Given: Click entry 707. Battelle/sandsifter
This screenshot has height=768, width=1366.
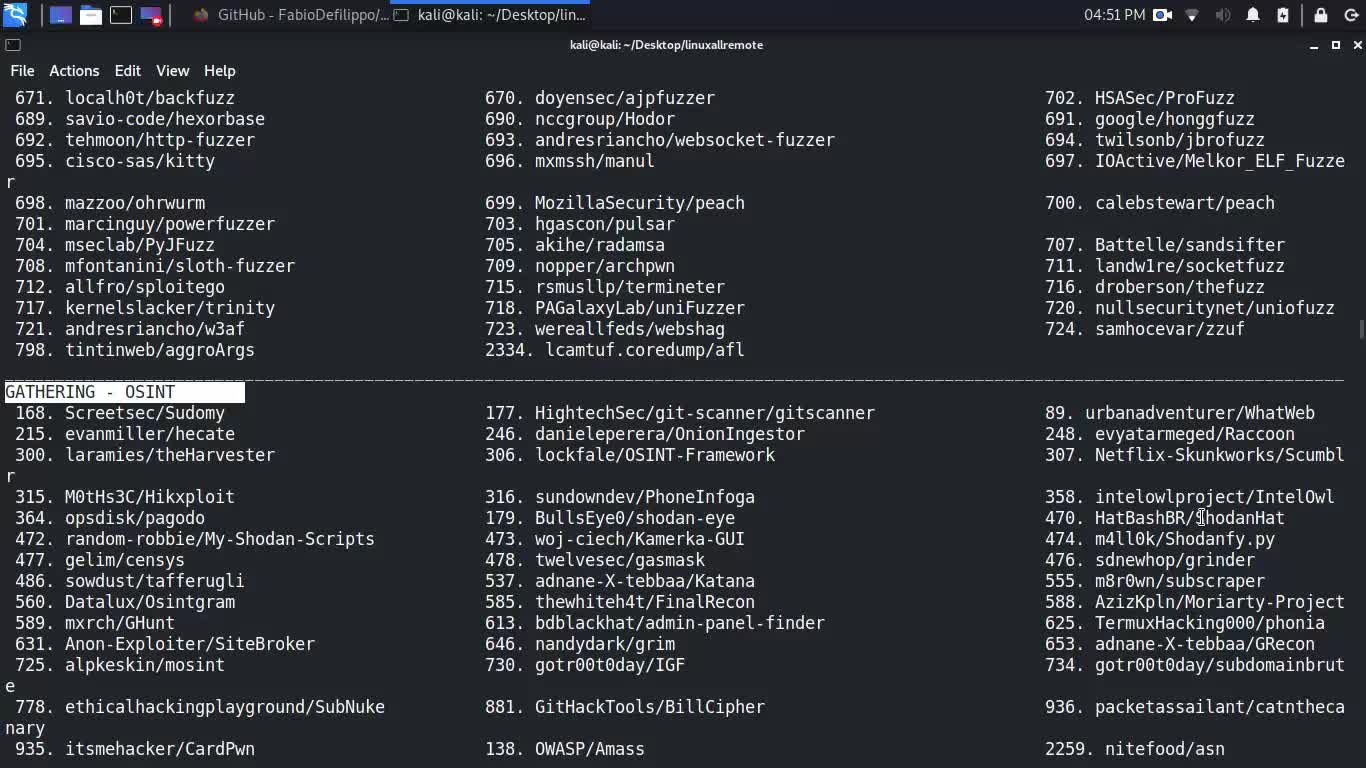Looking at the screenshot, I should point(1165,245).
